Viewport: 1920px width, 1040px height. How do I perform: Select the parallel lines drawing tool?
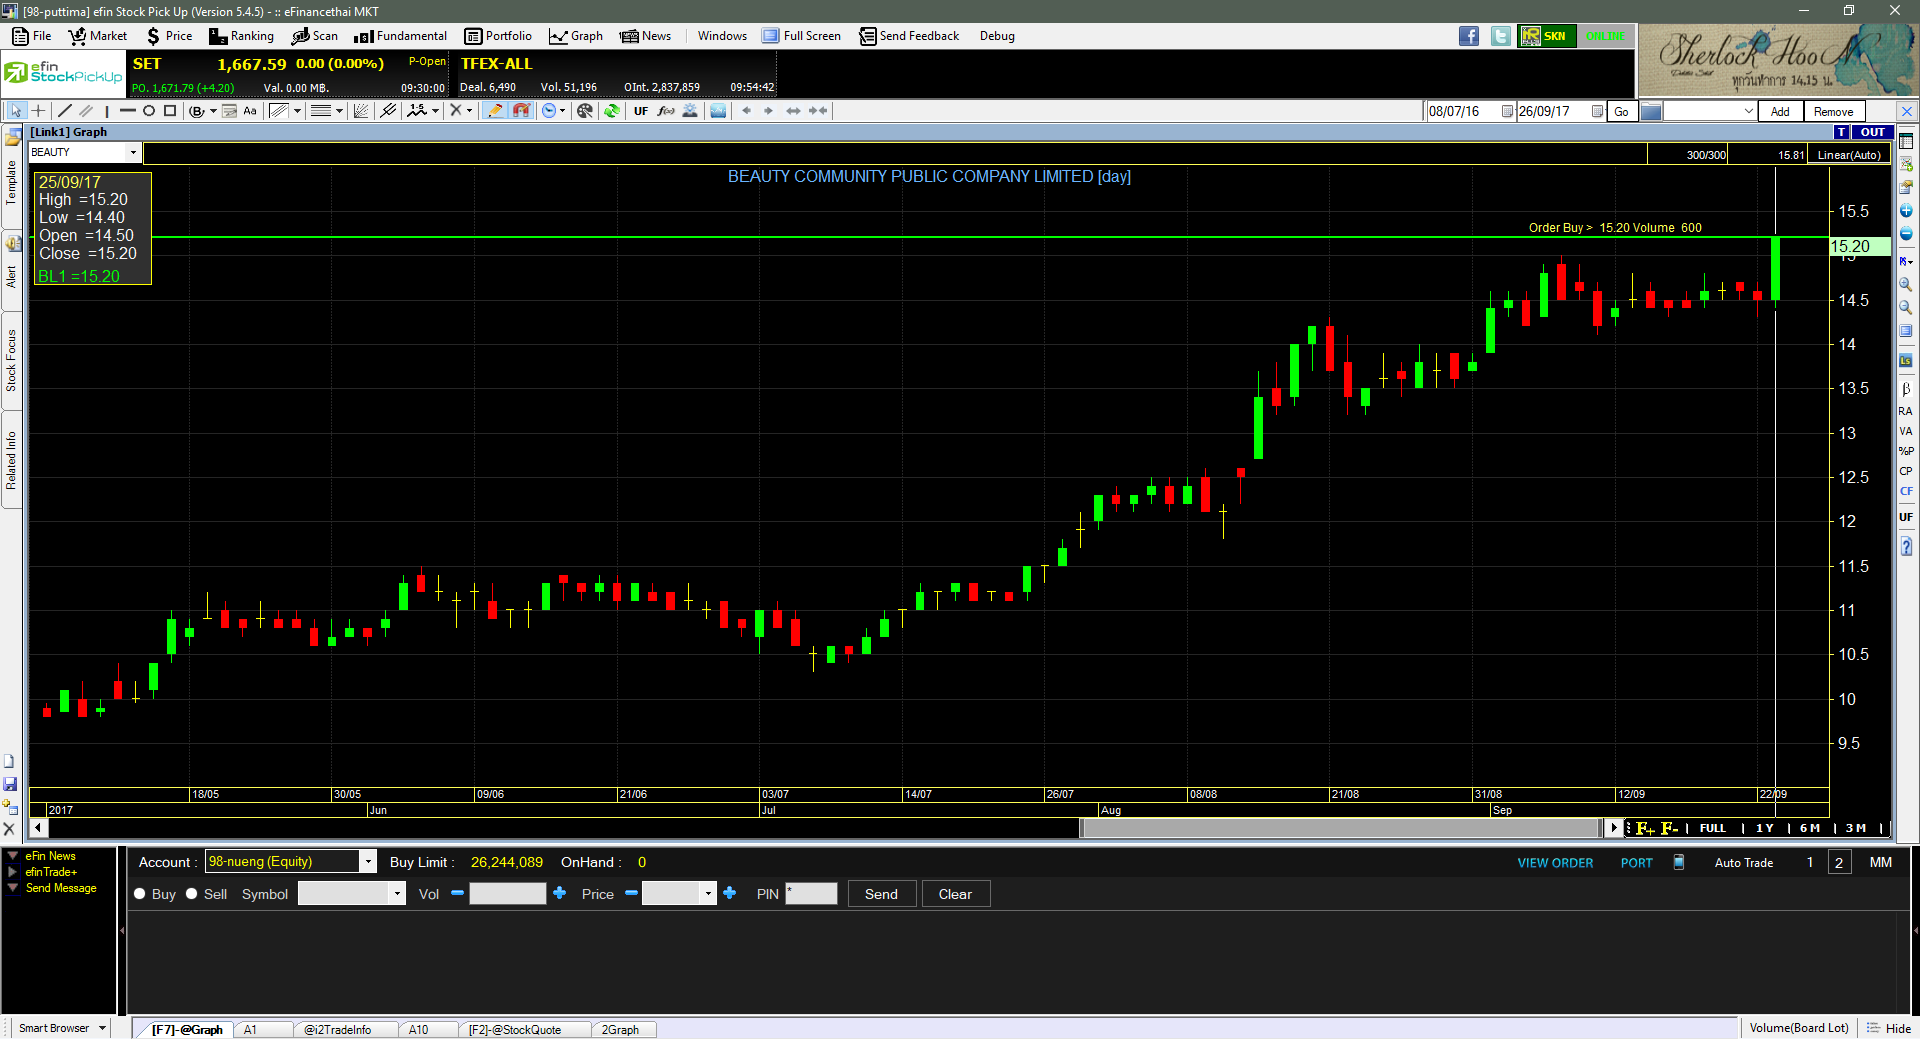(x=86, y=111)
